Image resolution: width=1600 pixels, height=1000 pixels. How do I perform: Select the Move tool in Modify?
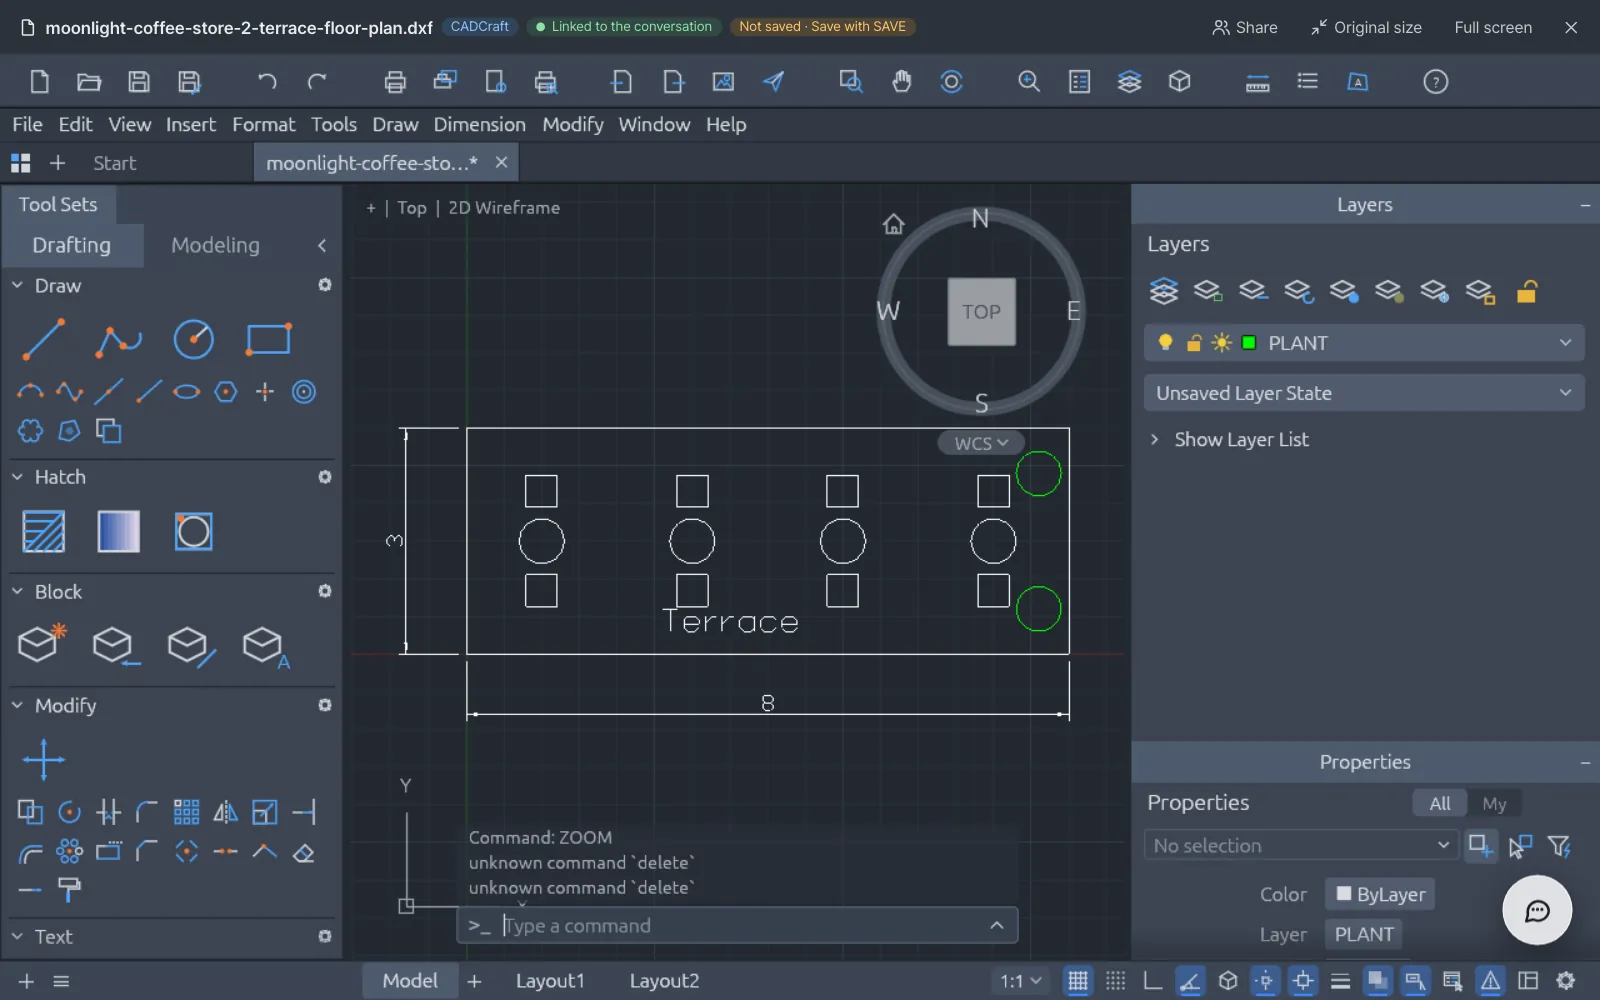click(44, 760)
